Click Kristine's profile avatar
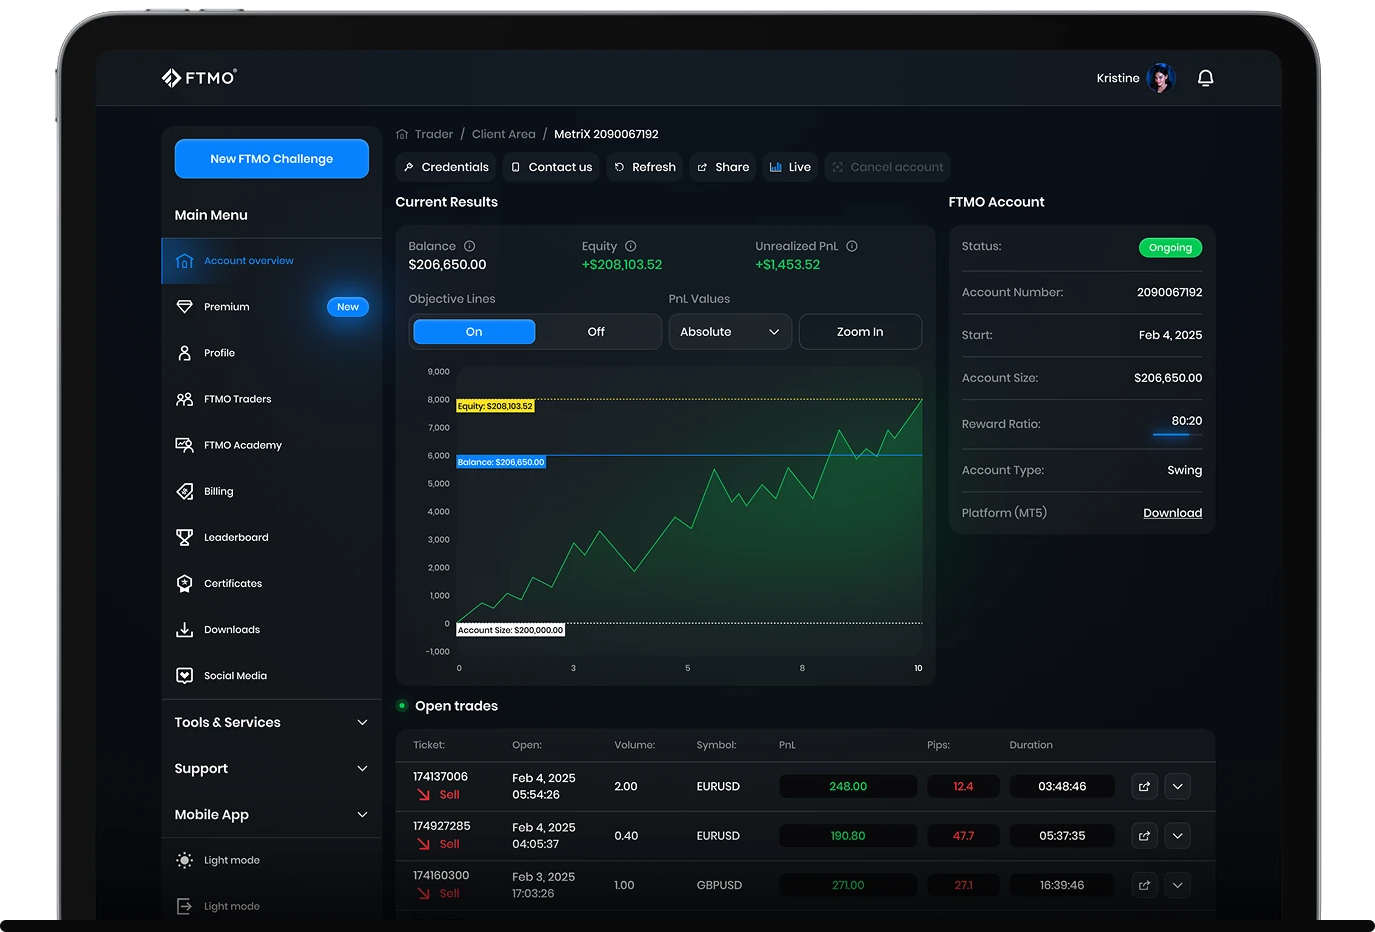 (x=1161, y=78)
